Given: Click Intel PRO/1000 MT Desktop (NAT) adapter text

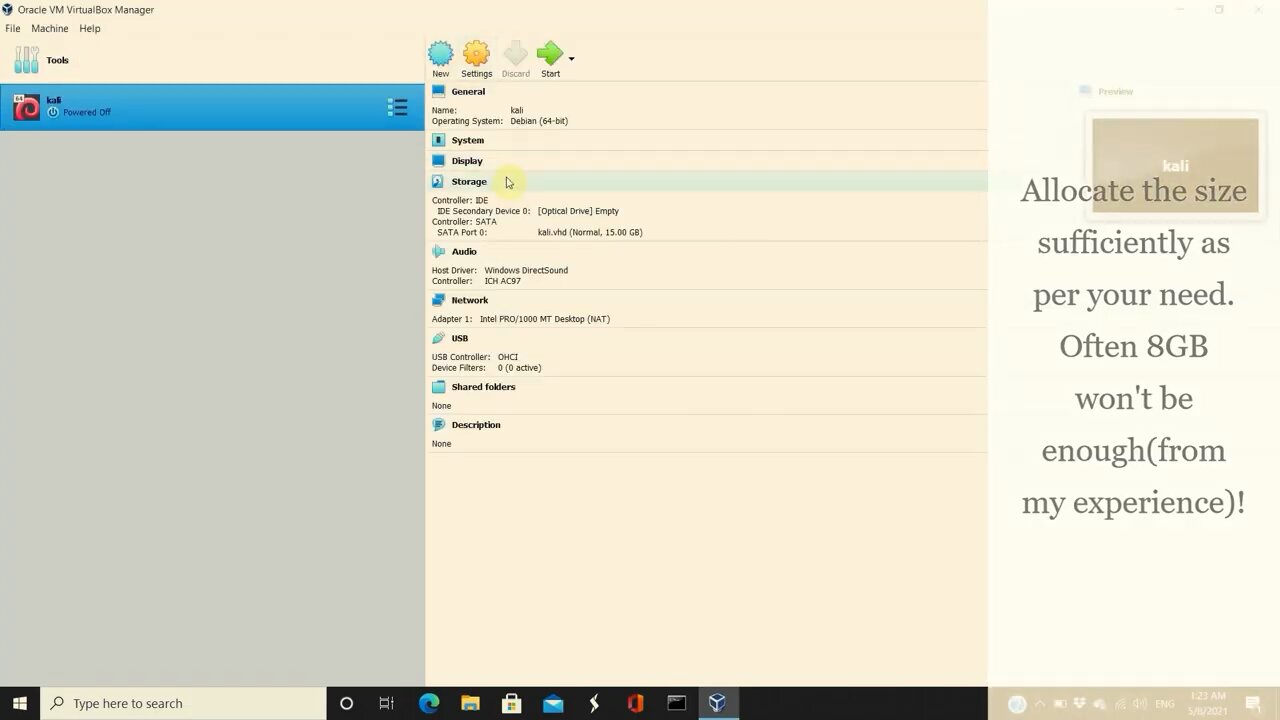Looking at the screenshot, I should [x=545, y=319].
